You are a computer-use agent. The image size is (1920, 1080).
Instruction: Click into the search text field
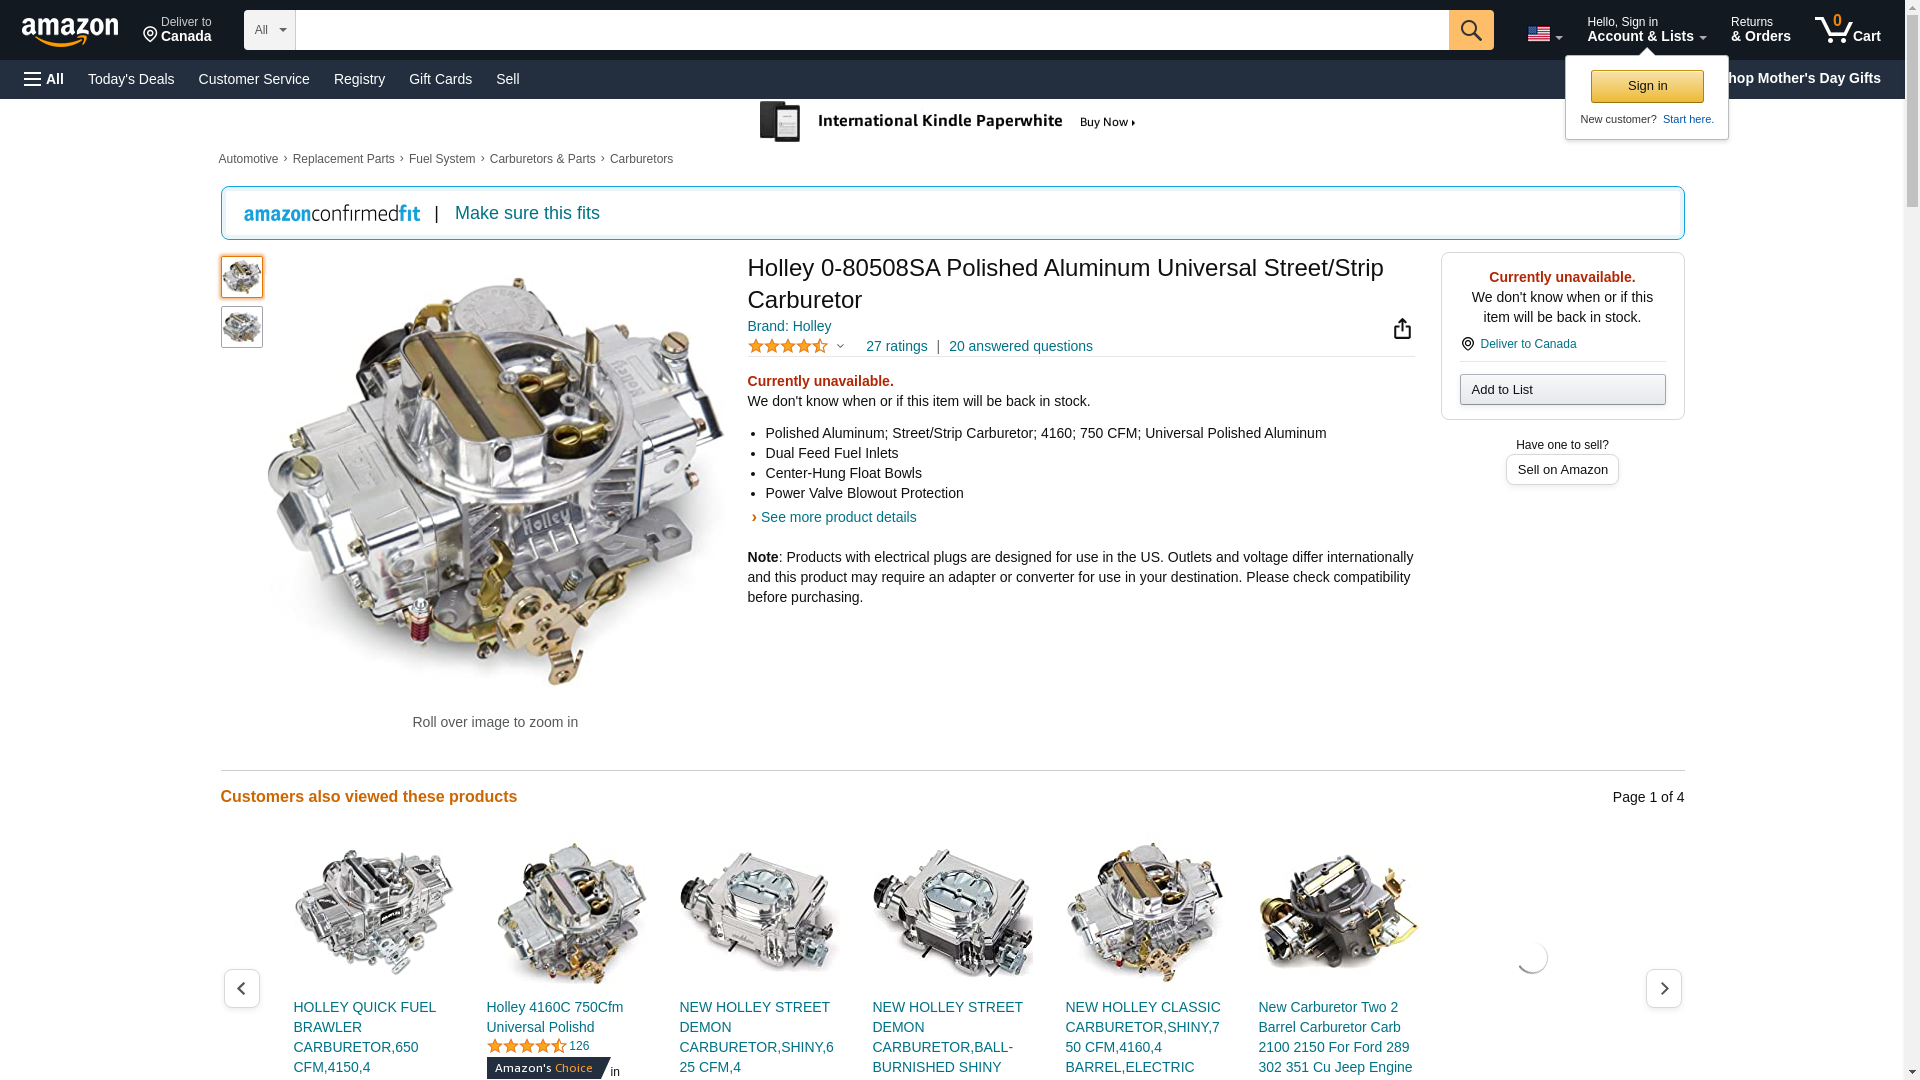coord(870,30)
